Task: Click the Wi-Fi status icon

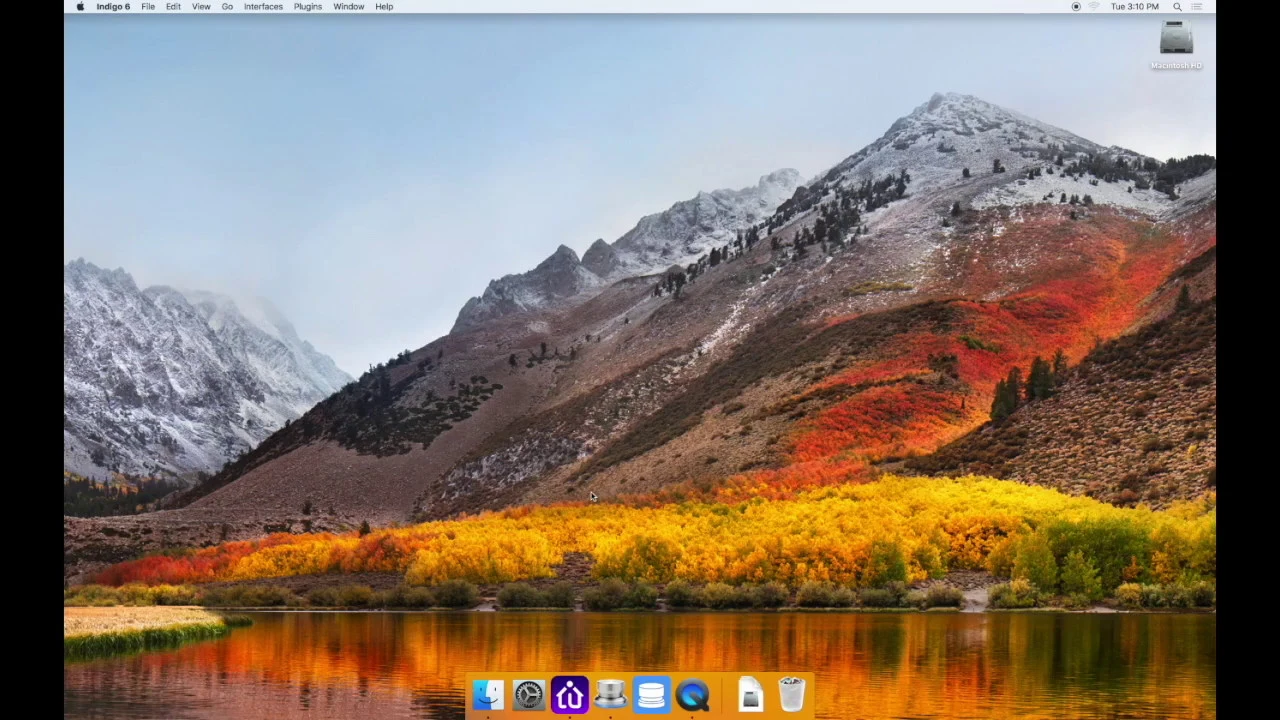Action: 1094,6
